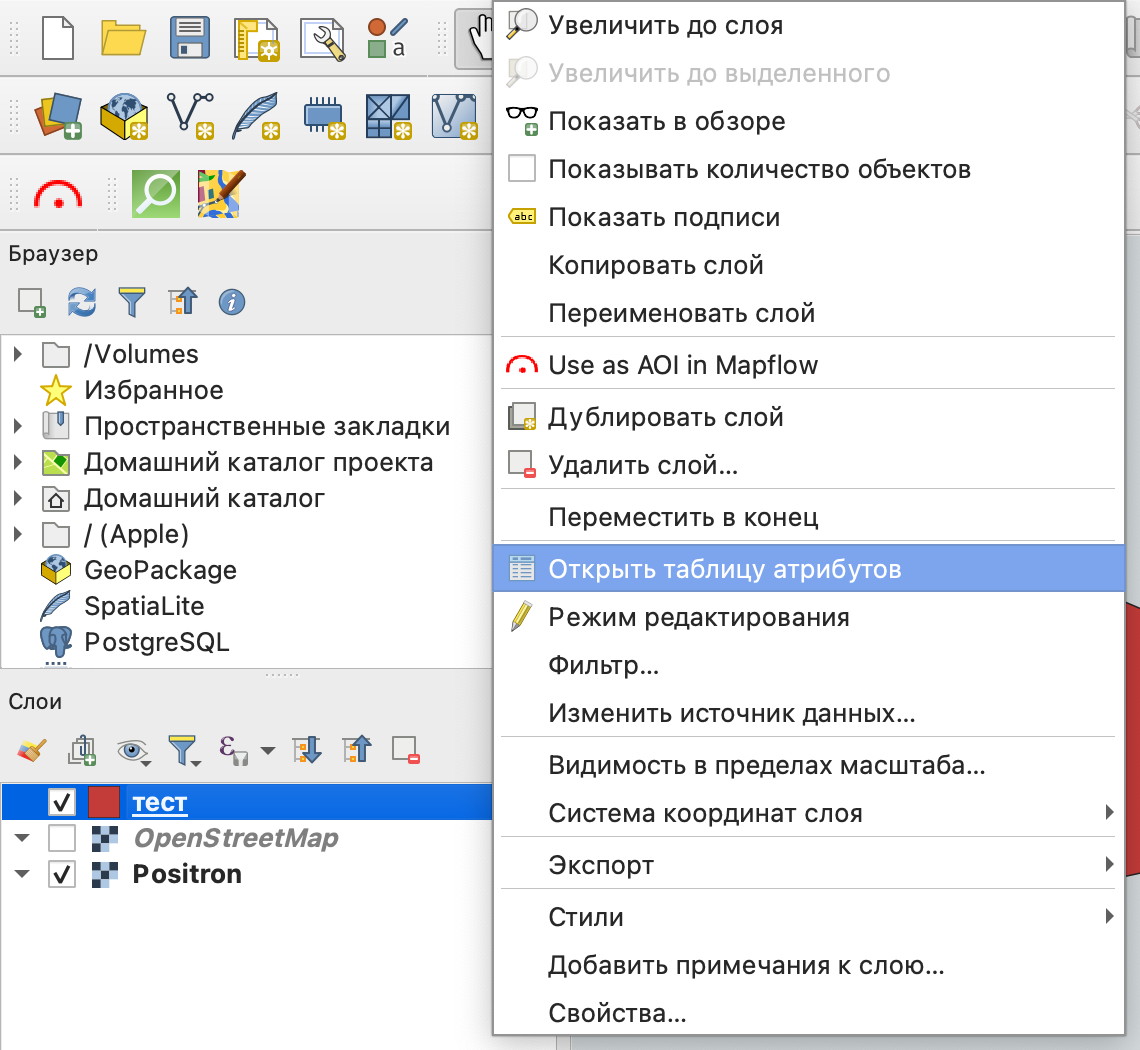
Task: Create a new project with blank page icon
Action: click(x=58, y=38)
